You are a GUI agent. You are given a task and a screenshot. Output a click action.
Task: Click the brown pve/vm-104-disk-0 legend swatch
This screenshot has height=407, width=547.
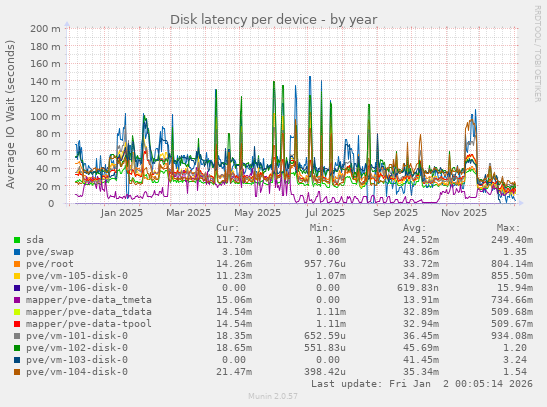[17, 372]
